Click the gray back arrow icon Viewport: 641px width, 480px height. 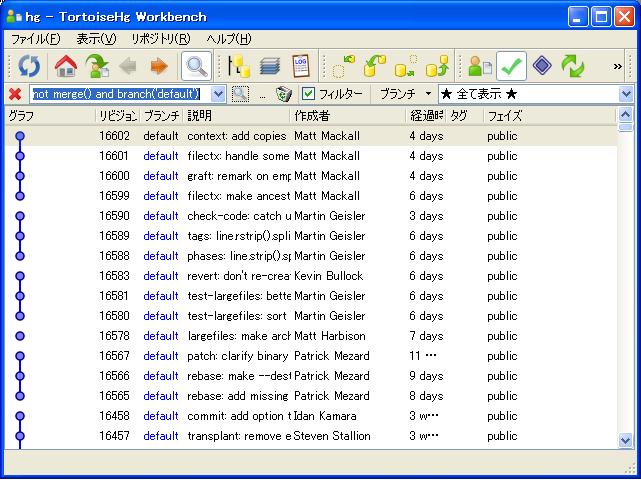[128, 66]
